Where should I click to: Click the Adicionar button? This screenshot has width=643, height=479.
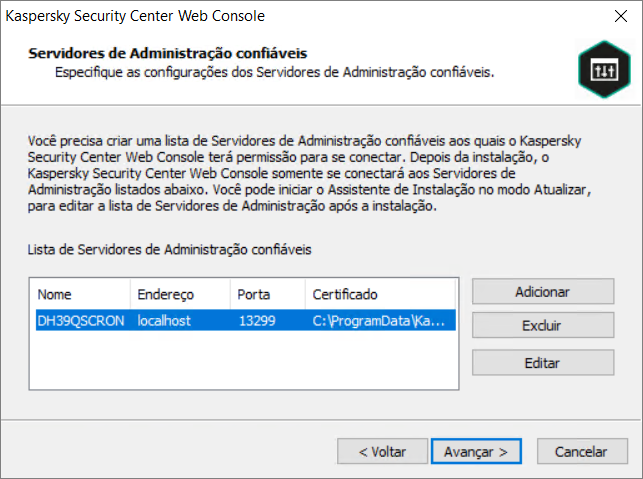543,292
